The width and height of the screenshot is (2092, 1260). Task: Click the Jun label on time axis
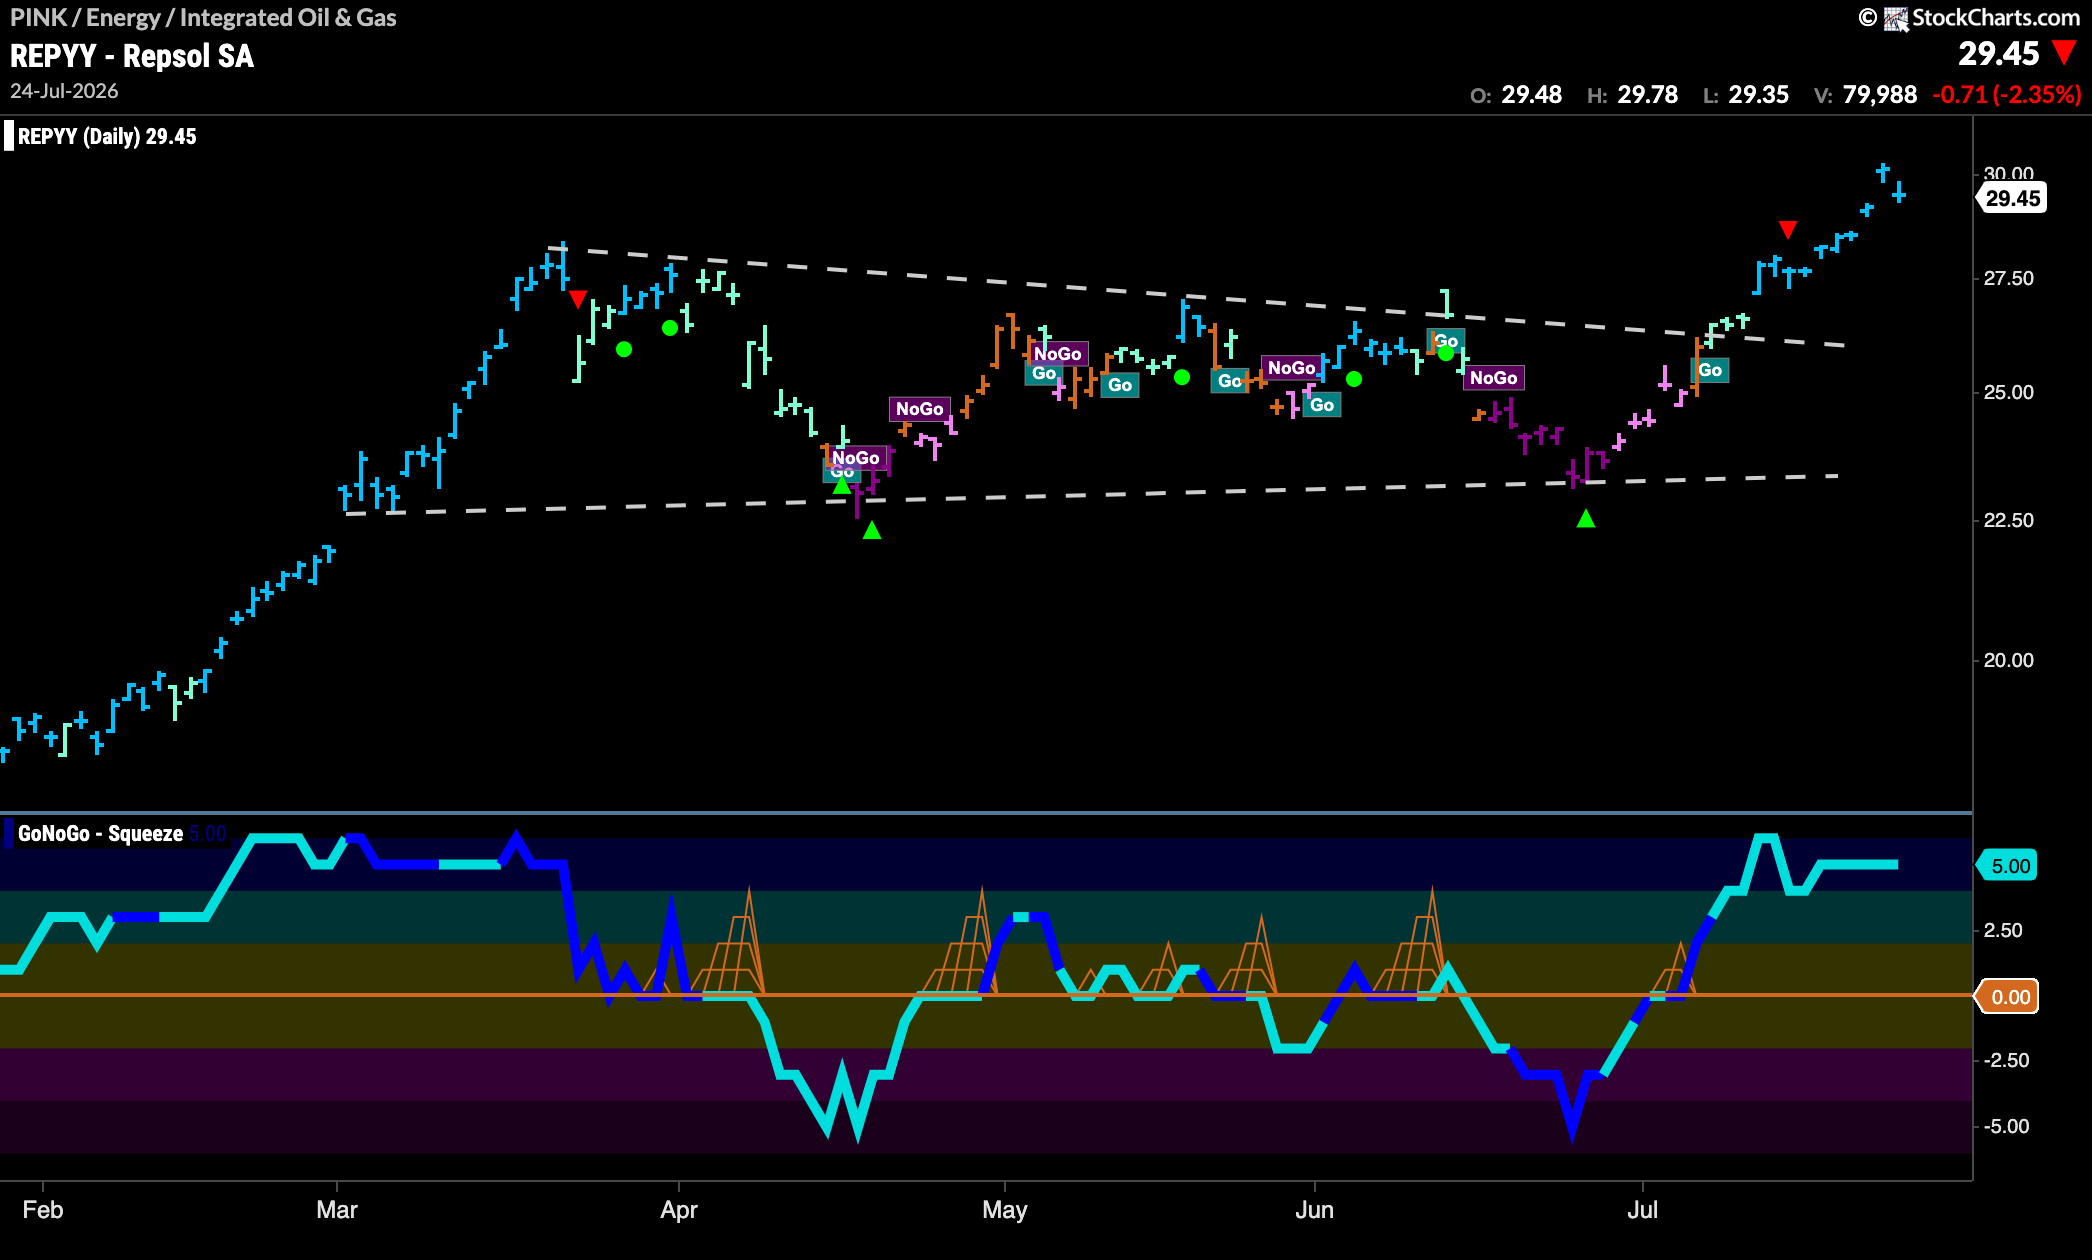1314,1210
